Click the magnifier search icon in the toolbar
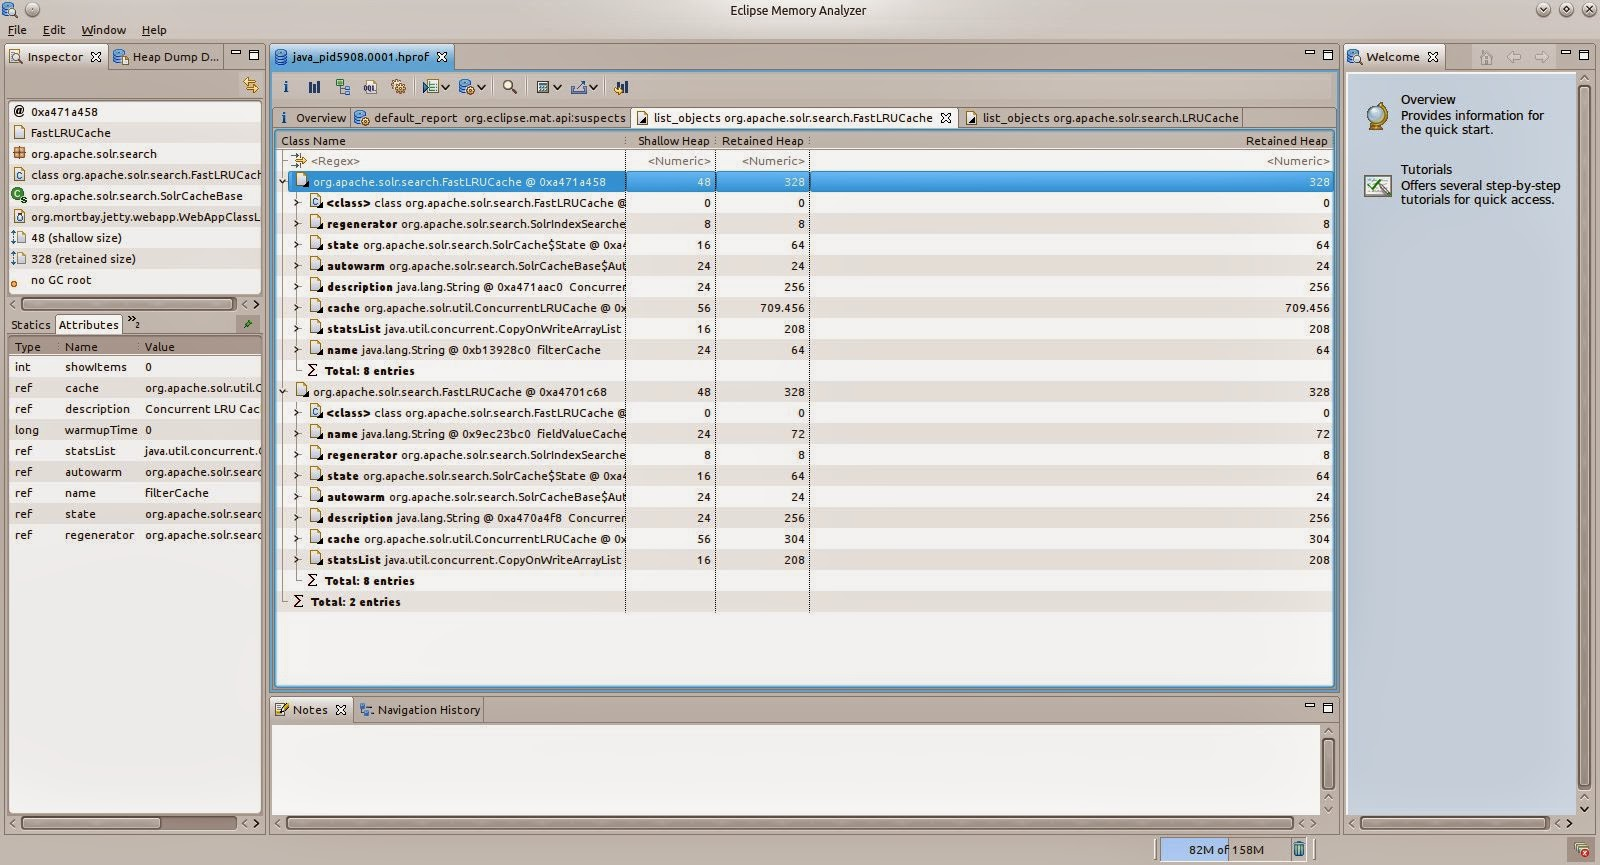This screenshot has height=865, width=1600. [510, 87]
